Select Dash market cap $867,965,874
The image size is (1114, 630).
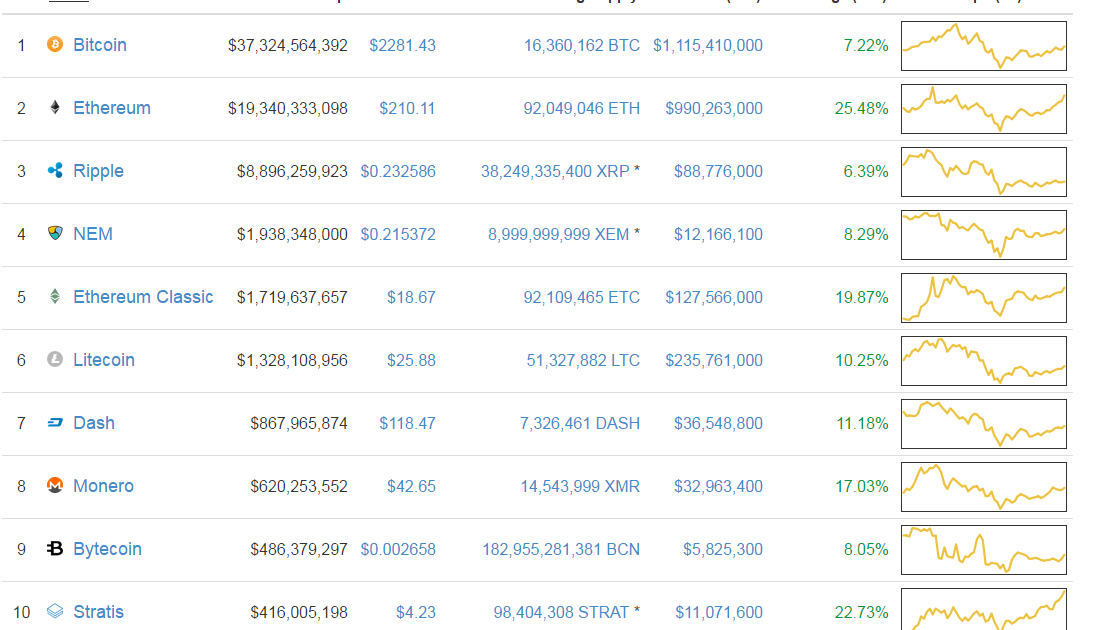point(299,423)
